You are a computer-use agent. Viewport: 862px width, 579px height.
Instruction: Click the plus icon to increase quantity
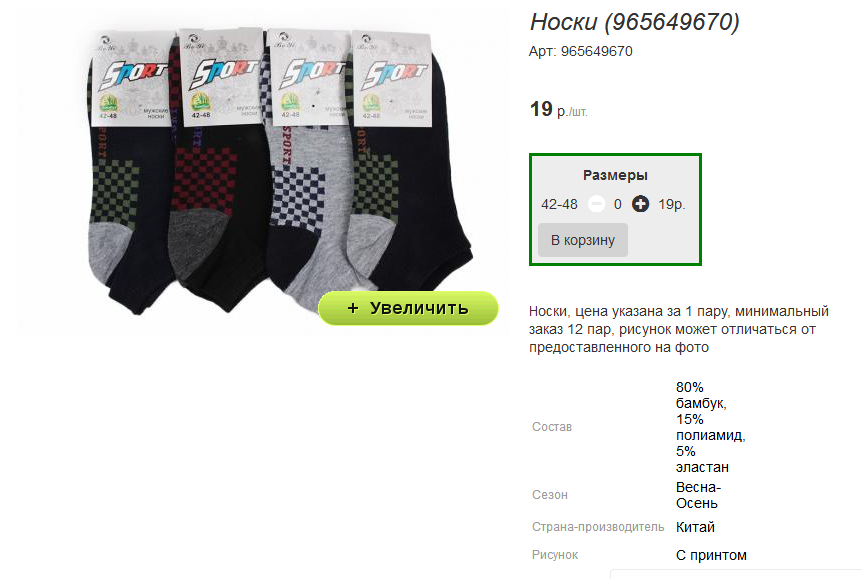coord(640,204)
